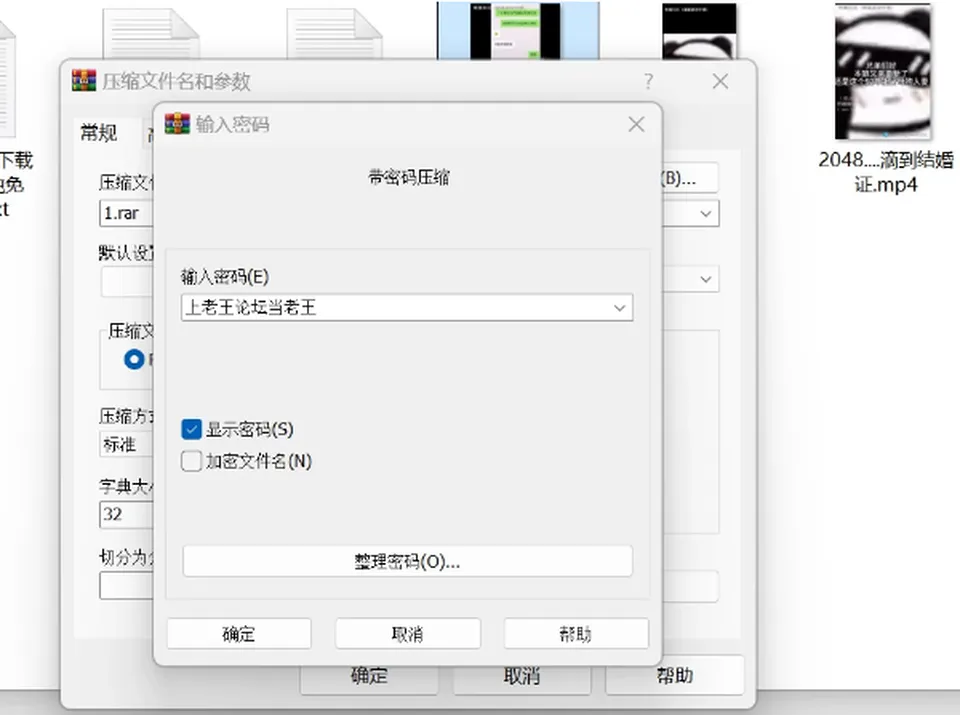Close the 压缩文件名和参数 window

point(720,81)
